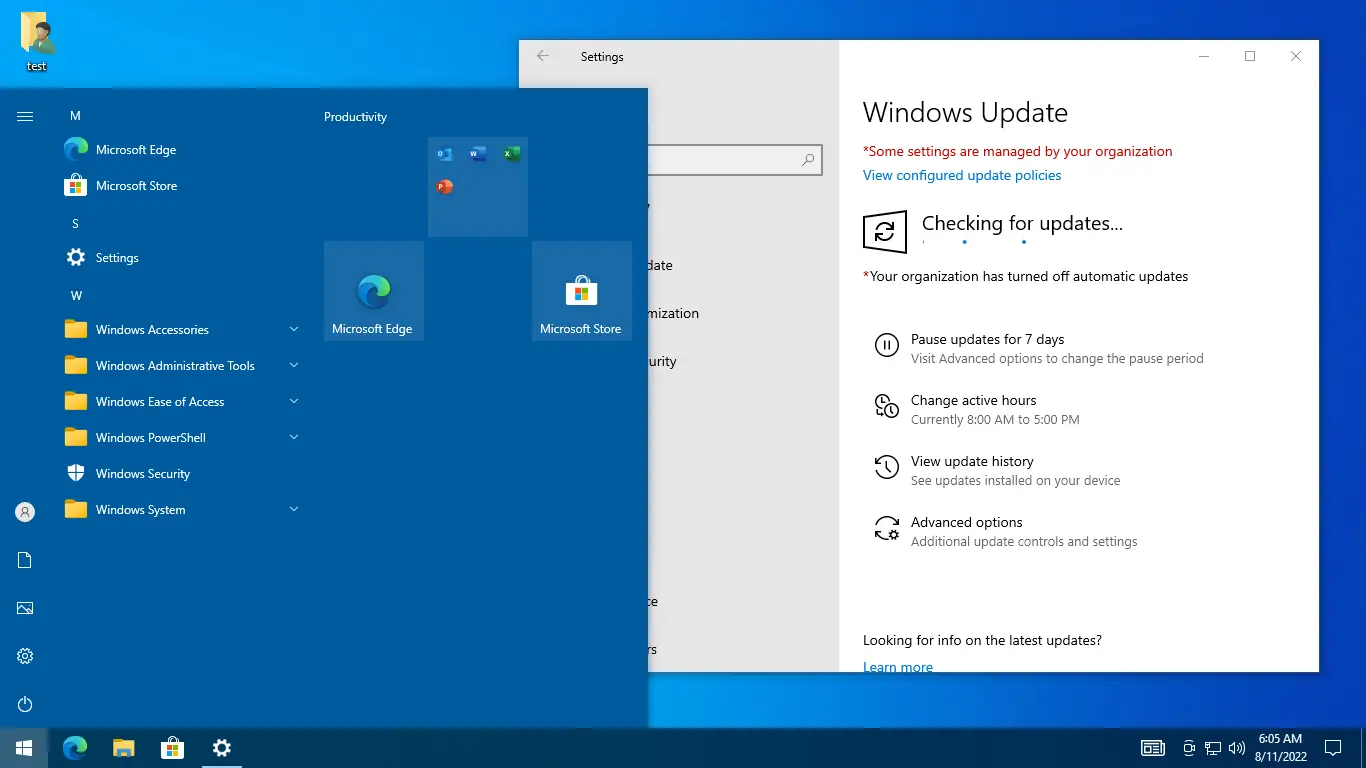Open File Explorer from the taskbar

(123, 748)
